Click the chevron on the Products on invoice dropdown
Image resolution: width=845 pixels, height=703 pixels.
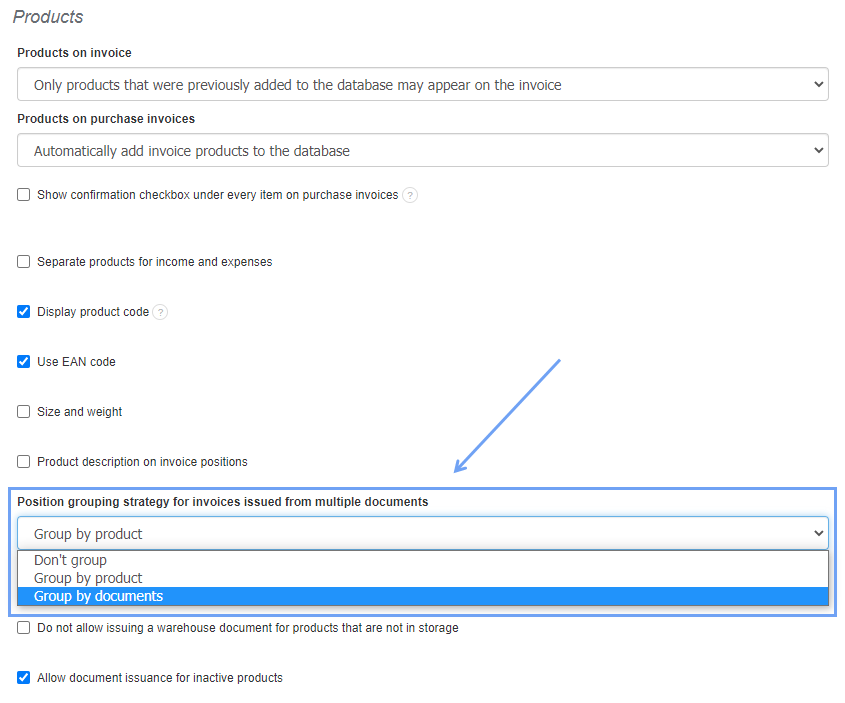point(817,84)
